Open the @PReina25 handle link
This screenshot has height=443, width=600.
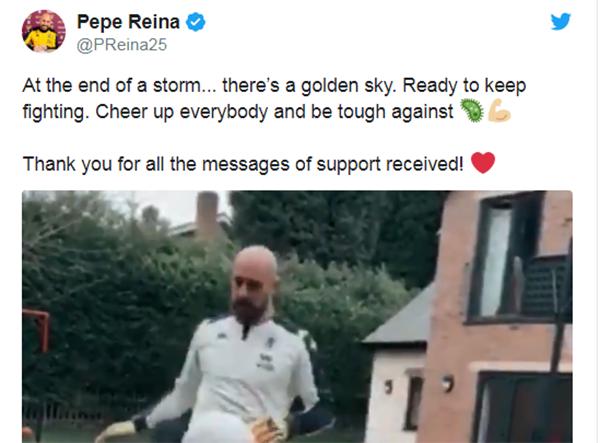pos(122,45)
